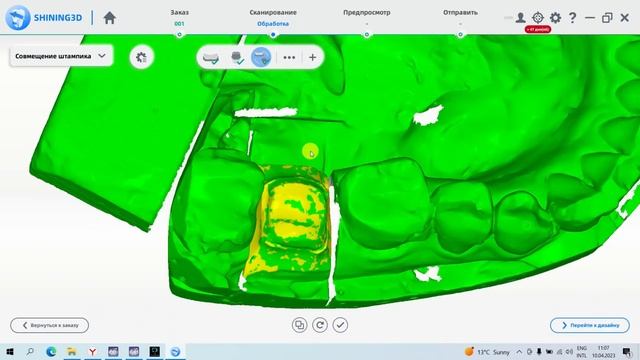
Task: Launch Microsoft Edge from the taskbar
Action: [x=51, y=351]
